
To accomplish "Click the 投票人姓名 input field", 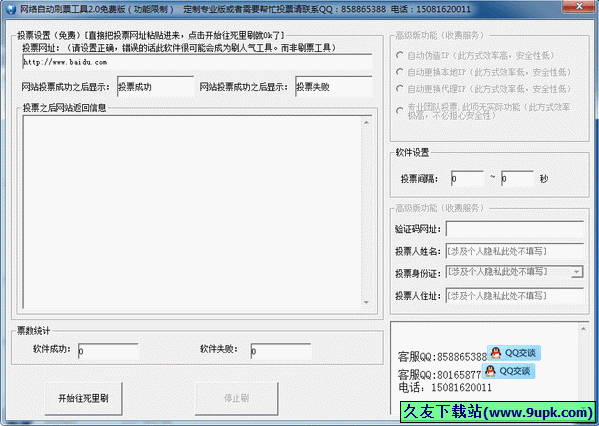I will (x=515, y=251).
